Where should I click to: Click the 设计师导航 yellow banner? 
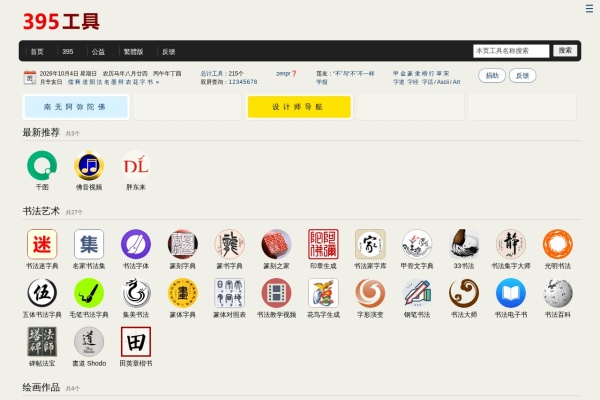pyautogui.click(x=299, y=107)
